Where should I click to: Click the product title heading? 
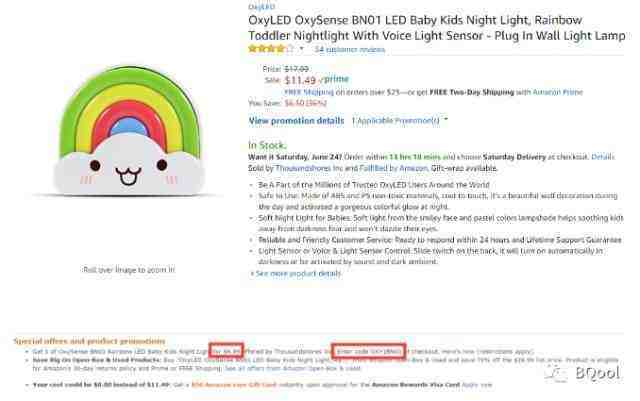437,28
